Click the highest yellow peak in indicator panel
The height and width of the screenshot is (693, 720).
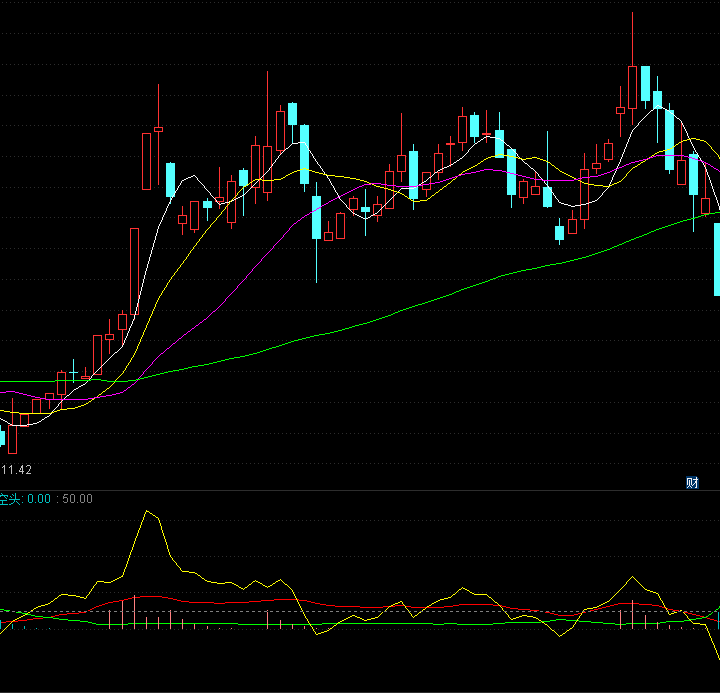tap(146, 511)
